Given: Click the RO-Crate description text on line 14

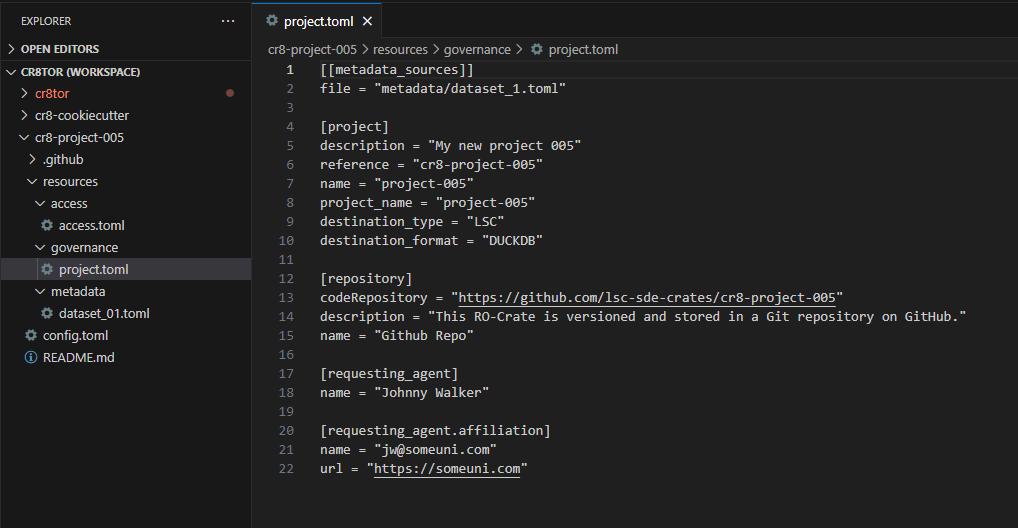Looking at the screenshot, I should [x=697, y=316].
